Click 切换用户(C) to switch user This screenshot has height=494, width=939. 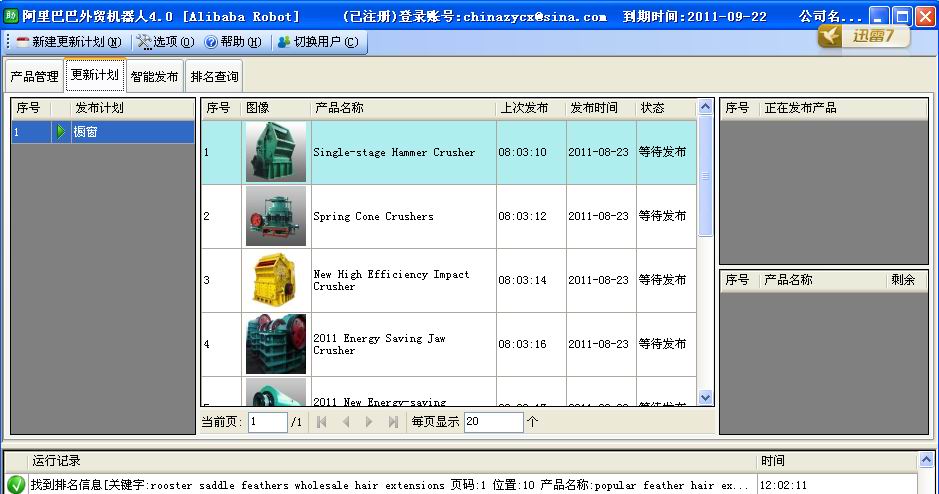[x=319, y=42]
